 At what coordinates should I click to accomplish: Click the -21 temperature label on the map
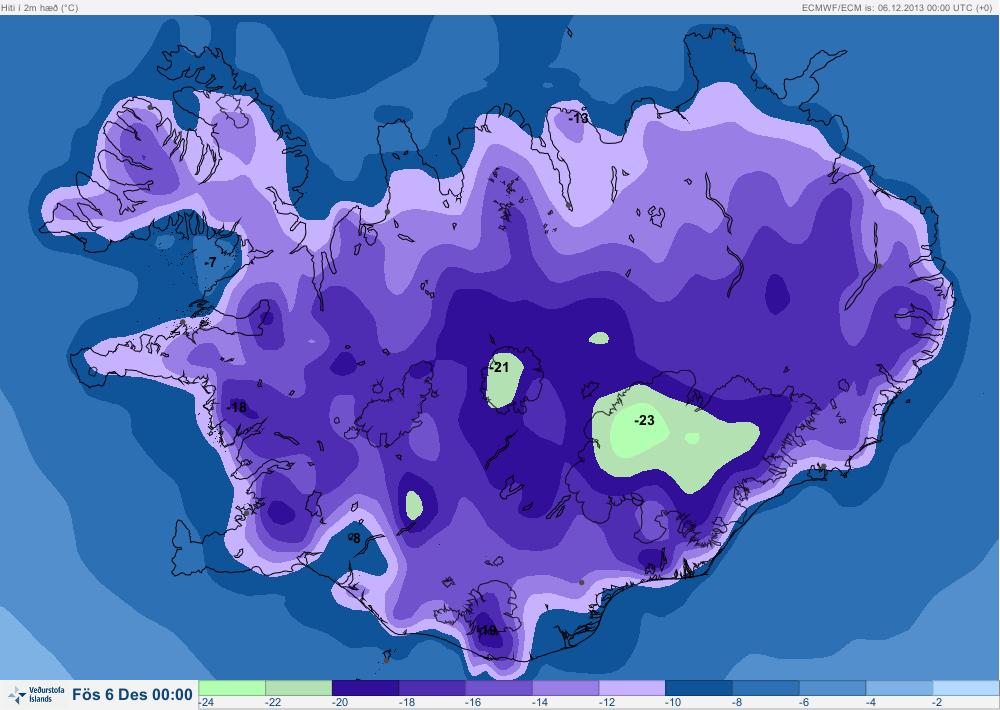pos(499,367)
